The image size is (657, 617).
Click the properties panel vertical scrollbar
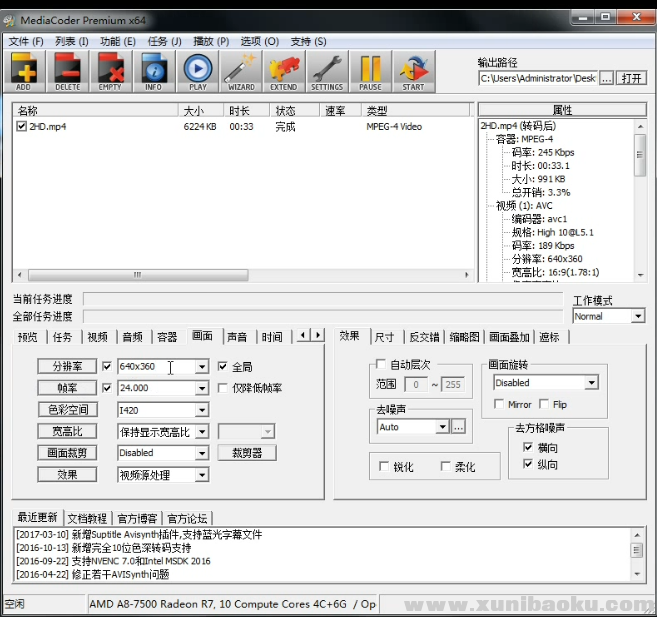640,200
